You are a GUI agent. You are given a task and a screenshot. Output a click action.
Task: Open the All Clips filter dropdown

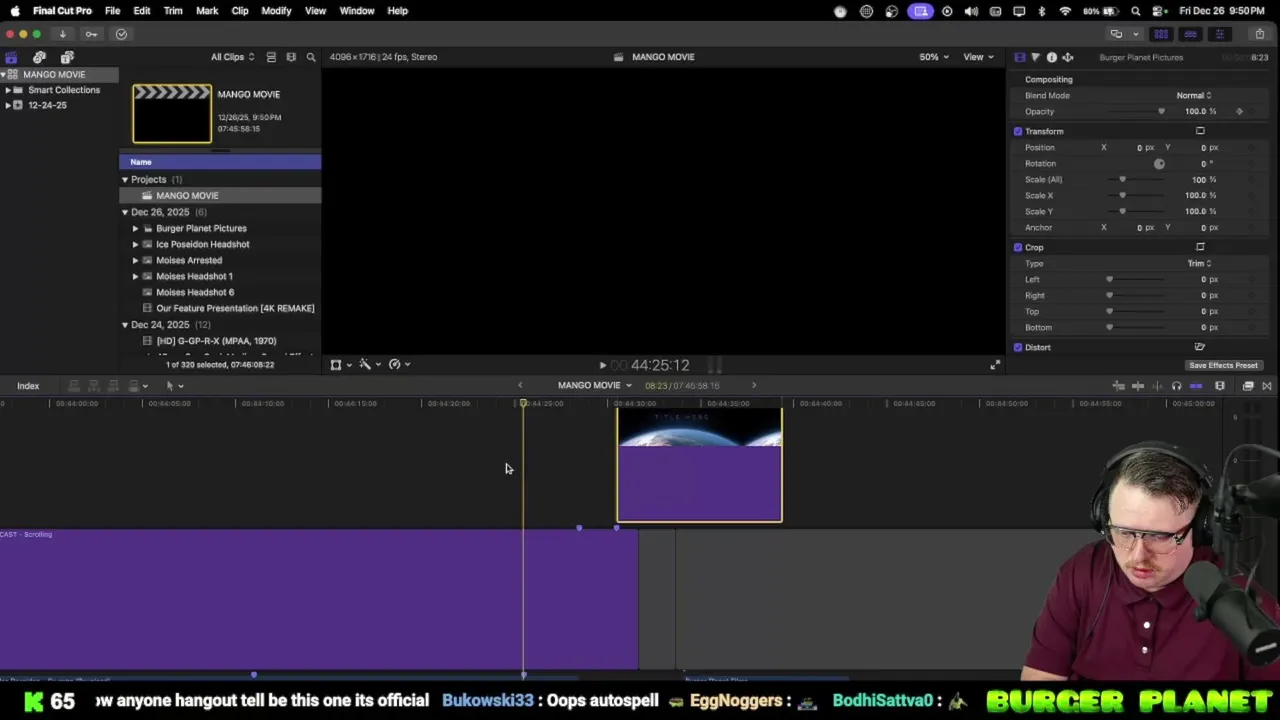pos(232,57)
